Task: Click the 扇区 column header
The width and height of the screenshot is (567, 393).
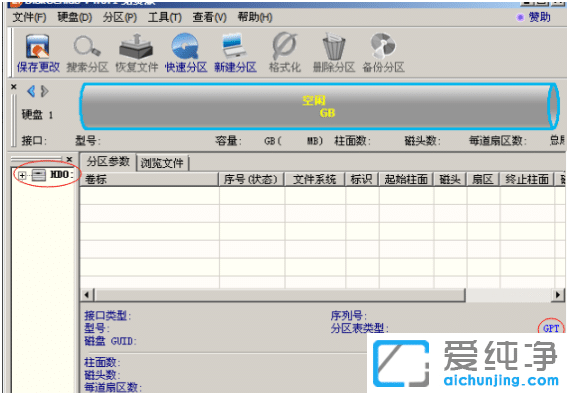Action: point(483,179)
